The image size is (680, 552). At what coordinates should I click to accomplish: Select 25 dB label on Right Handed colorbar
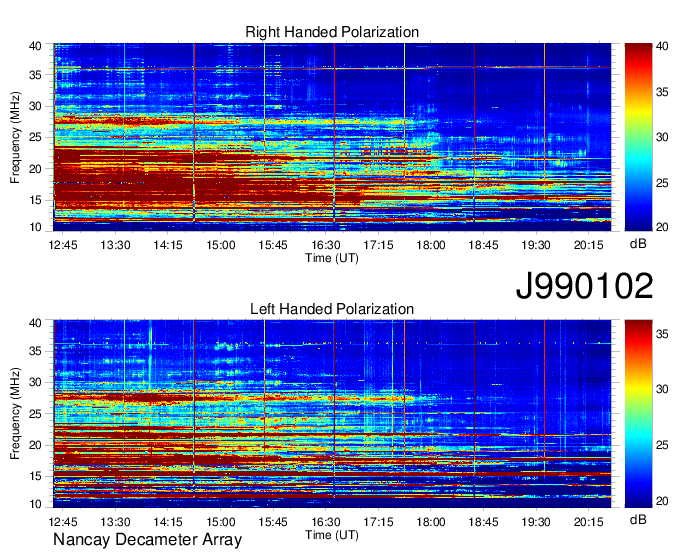tap(662, 183)
